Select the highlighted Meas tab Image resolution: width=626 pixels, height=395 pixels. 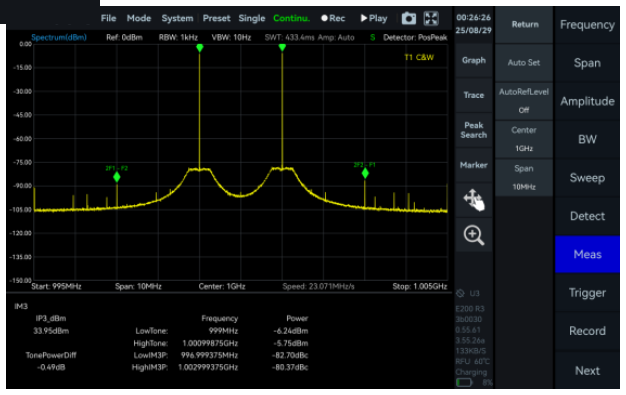click(587, 254)
